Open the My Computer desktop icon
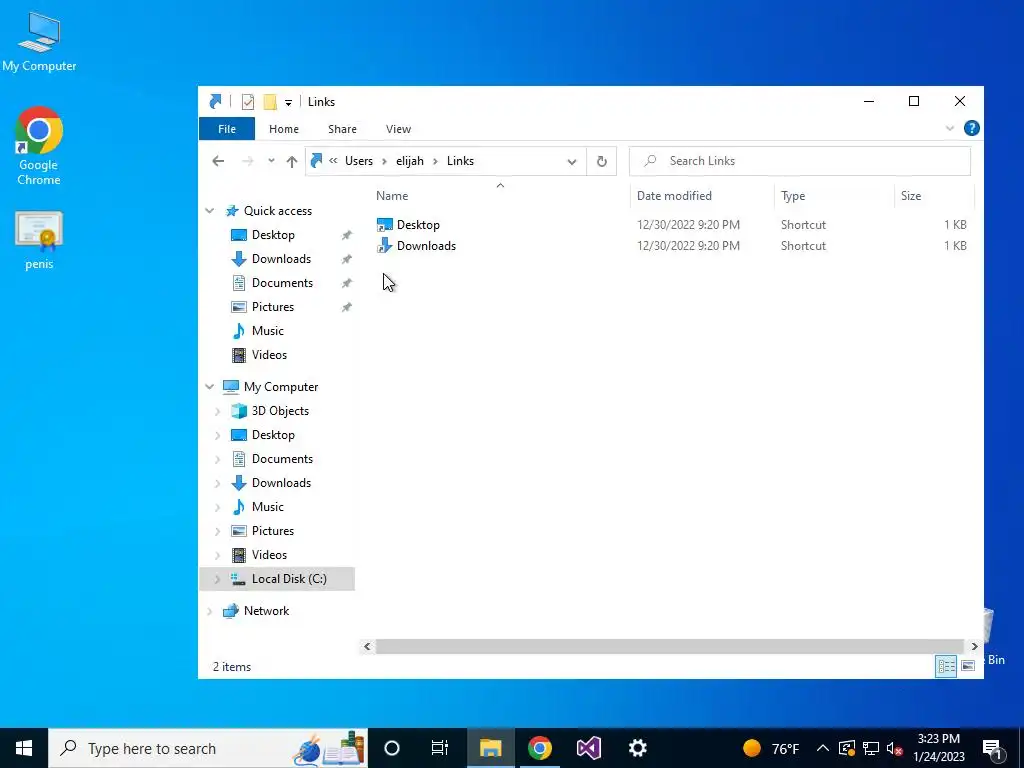This screenshot has height=768, width=1024. pyautogui.click(x=39, y=41)
